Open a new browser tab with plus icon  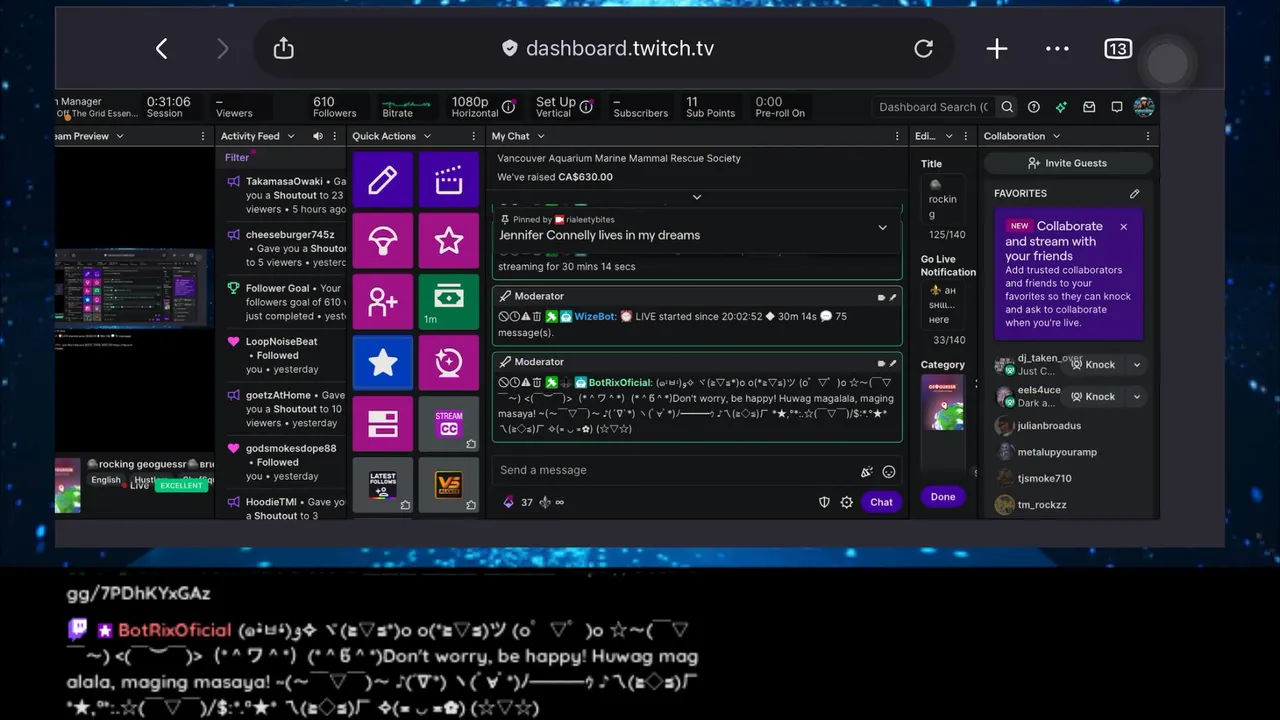[996, 49]
